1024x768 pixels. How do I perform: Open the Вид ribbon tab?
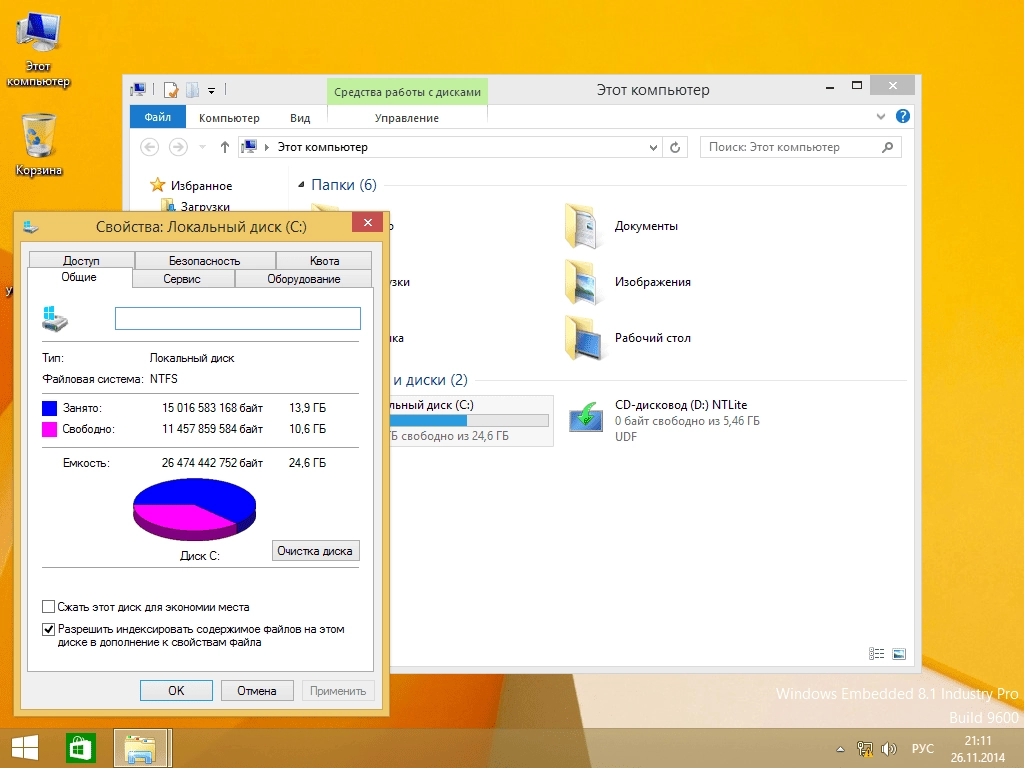point(300,118)
